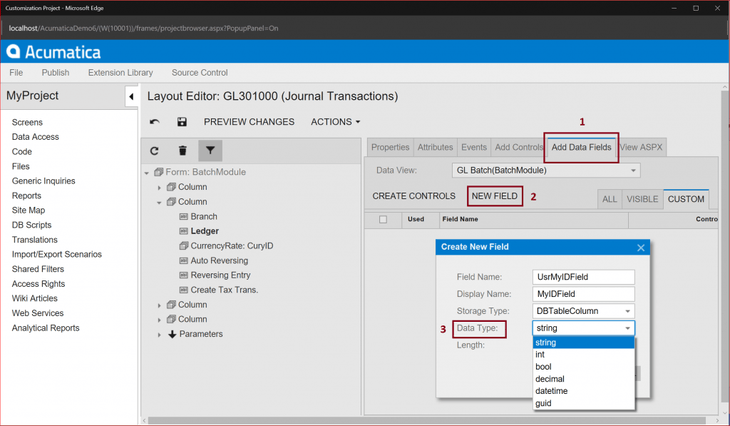This screenshot has height=426, width=730.
Task: Click the save floppy disk icon
Action: click(x=182, y=122)
